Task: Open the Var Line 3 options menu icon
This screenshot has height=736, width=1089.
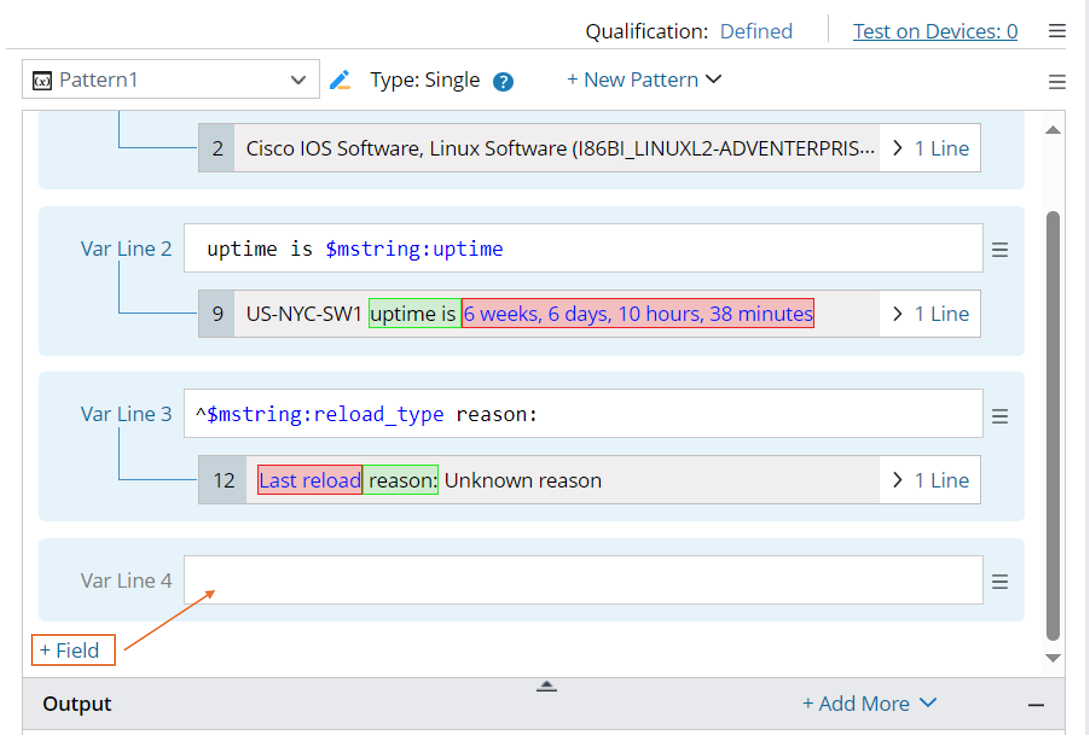Action: [x=1000, y=416]
